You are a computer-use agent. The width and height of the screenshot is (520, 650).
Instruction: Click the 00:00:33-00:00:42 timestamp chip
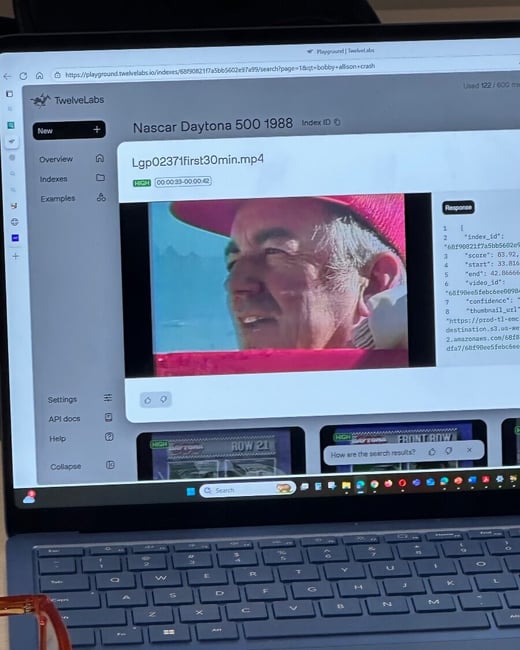click(x=183, y=182)
